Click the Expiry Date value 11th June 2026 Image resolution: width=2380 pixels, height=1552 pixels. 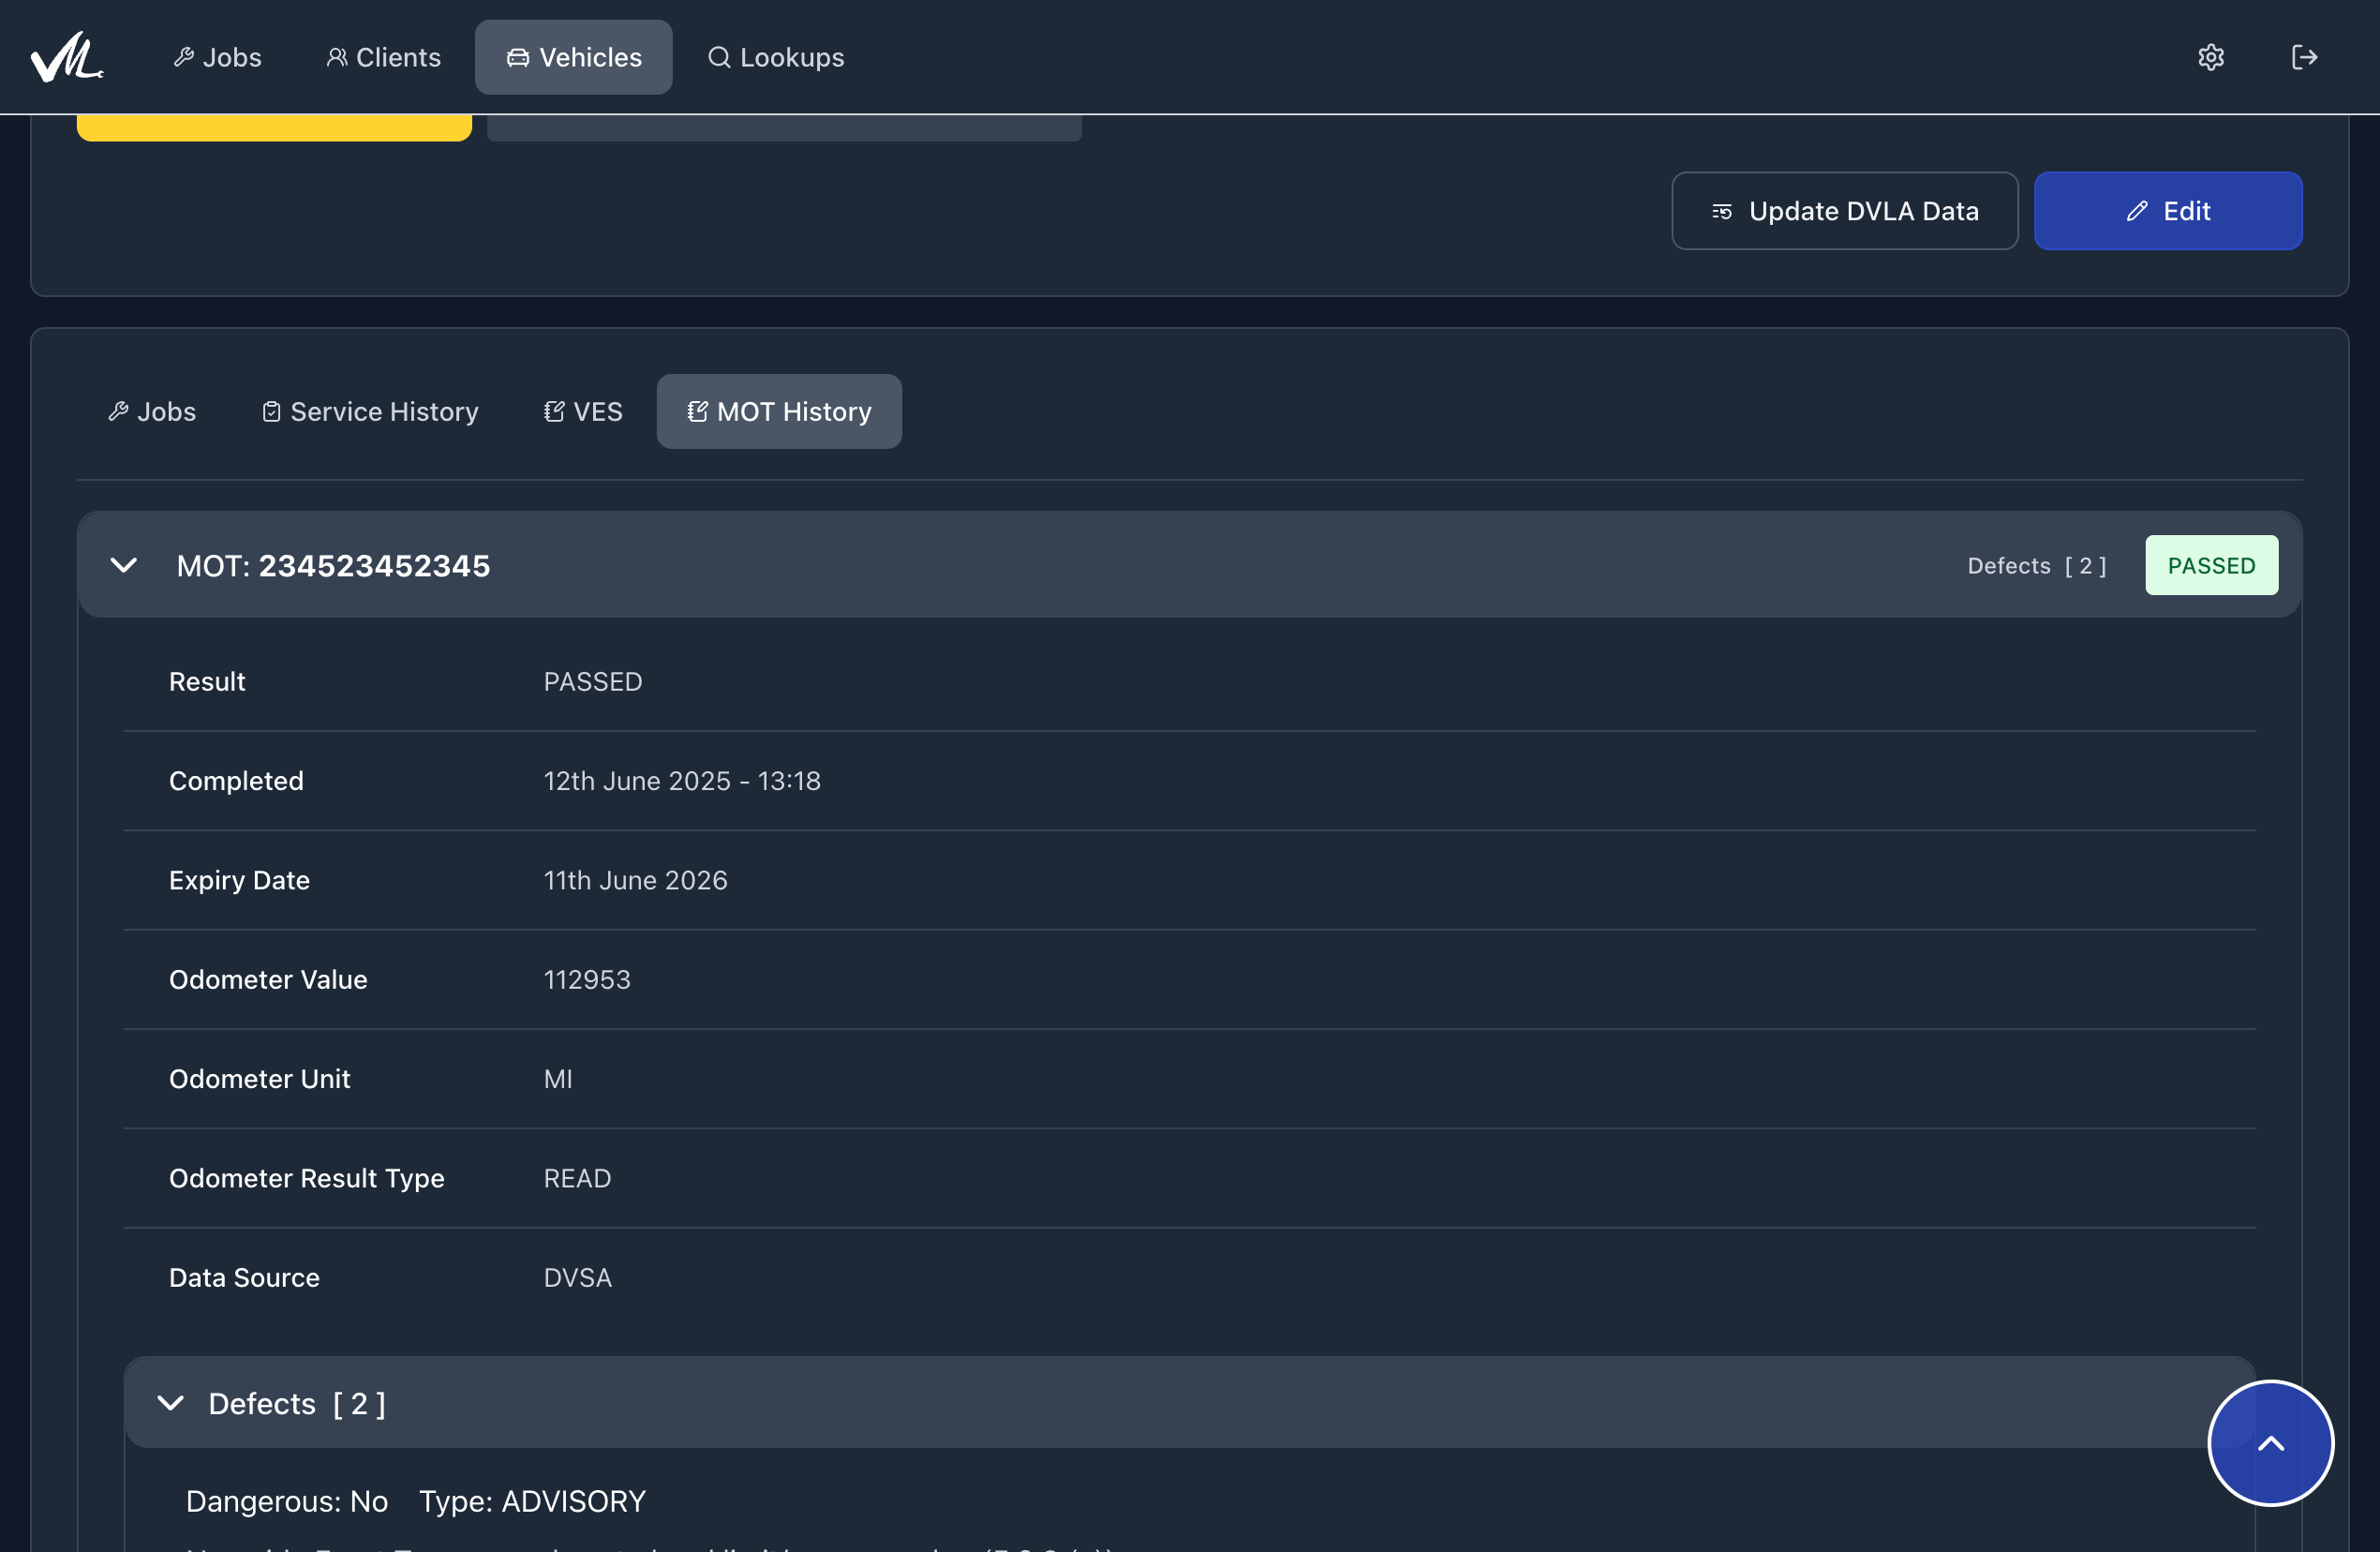(635, 880)
